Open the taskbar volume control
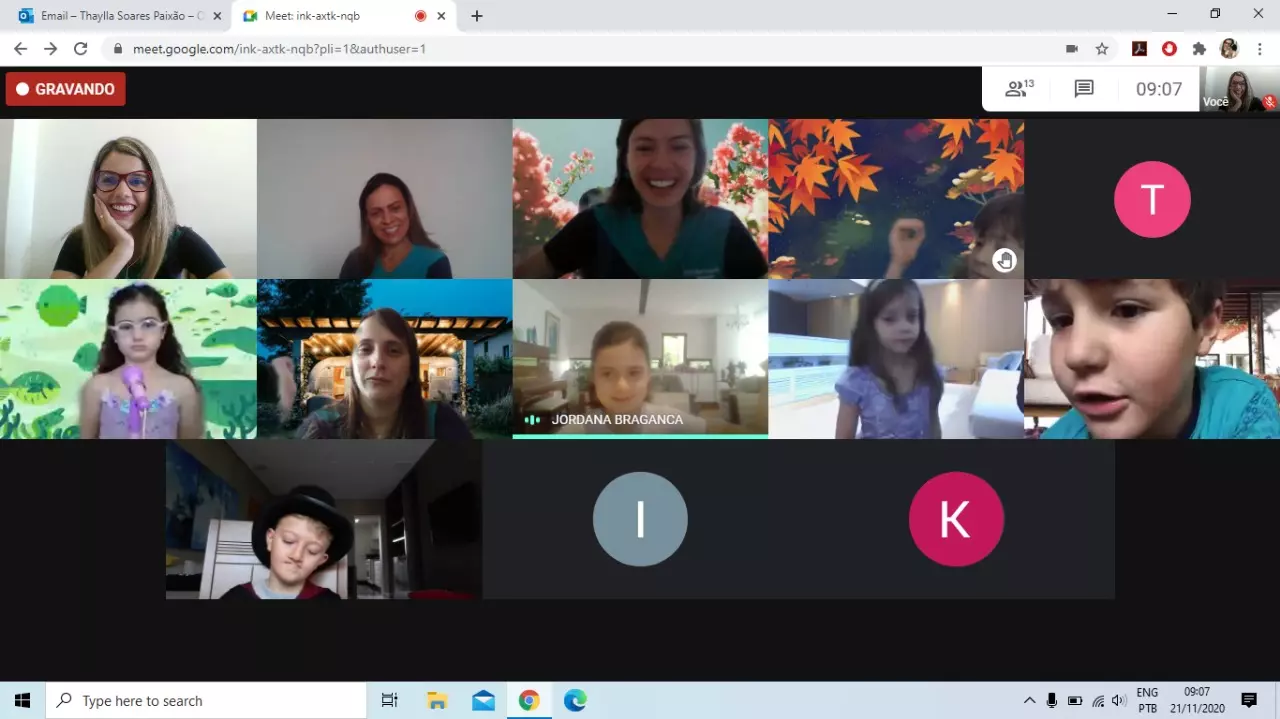 tap(1119, 700)
